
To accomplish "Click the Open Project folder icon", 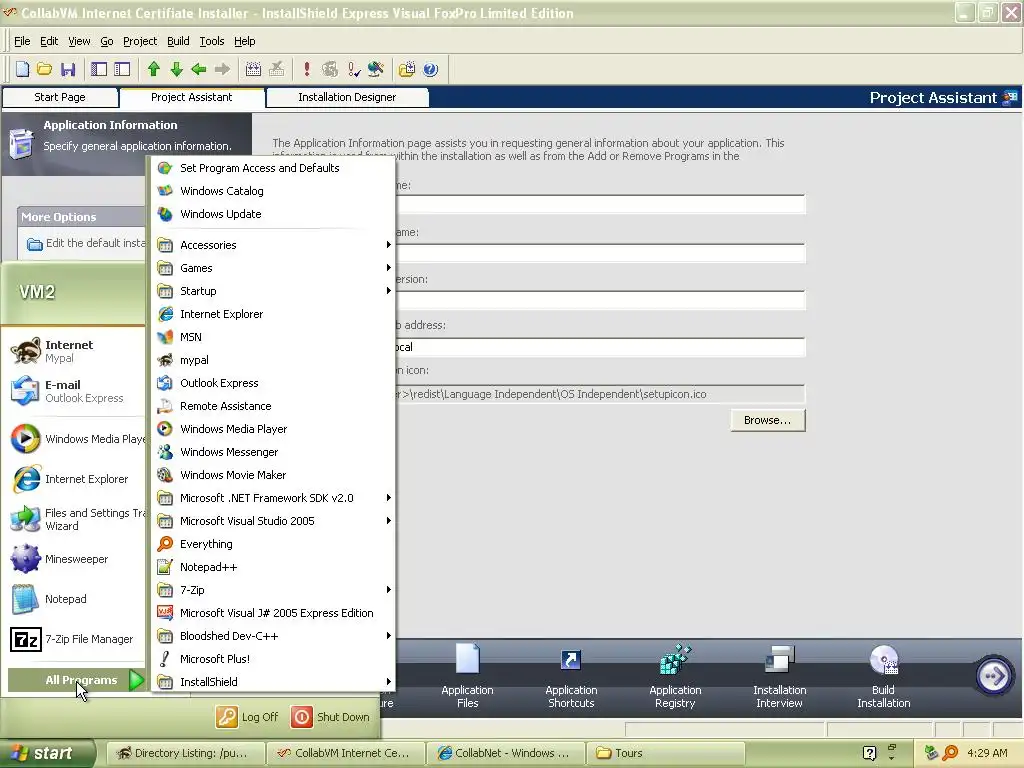I will pos(44,69).
